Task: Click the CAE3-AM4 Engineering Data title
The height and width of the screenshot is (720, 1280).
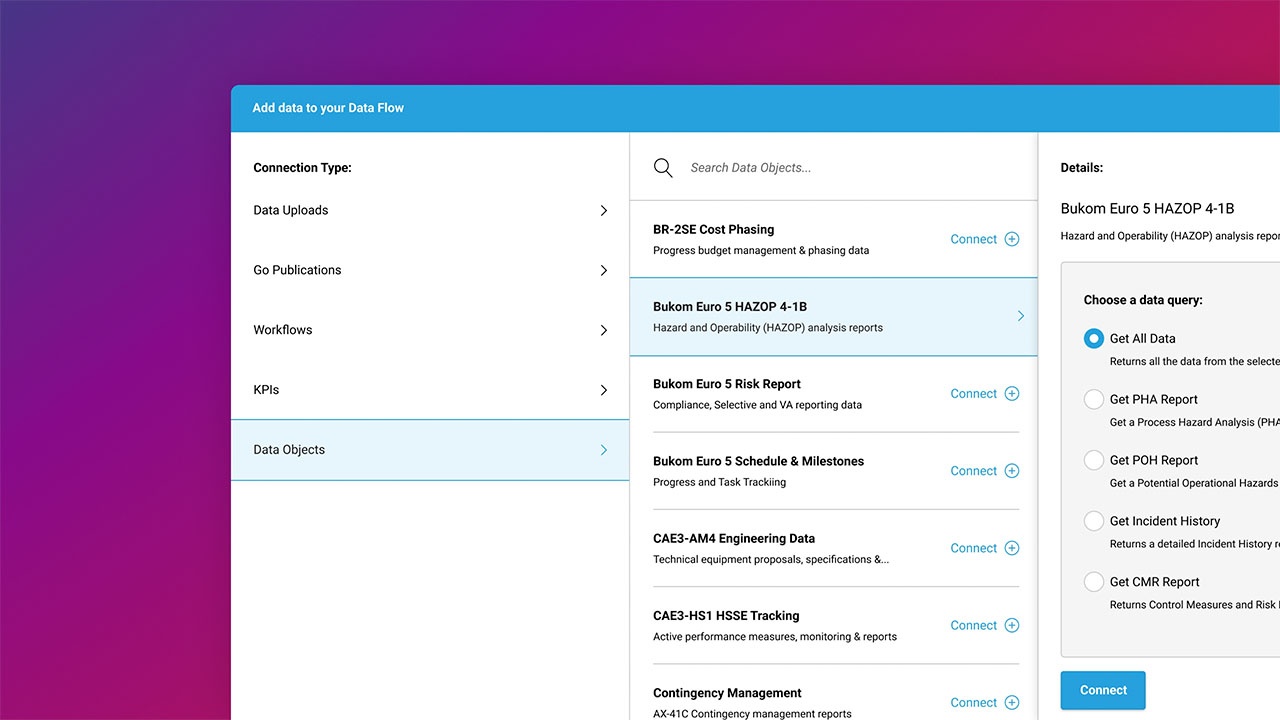Action: [x=734, y=538]
